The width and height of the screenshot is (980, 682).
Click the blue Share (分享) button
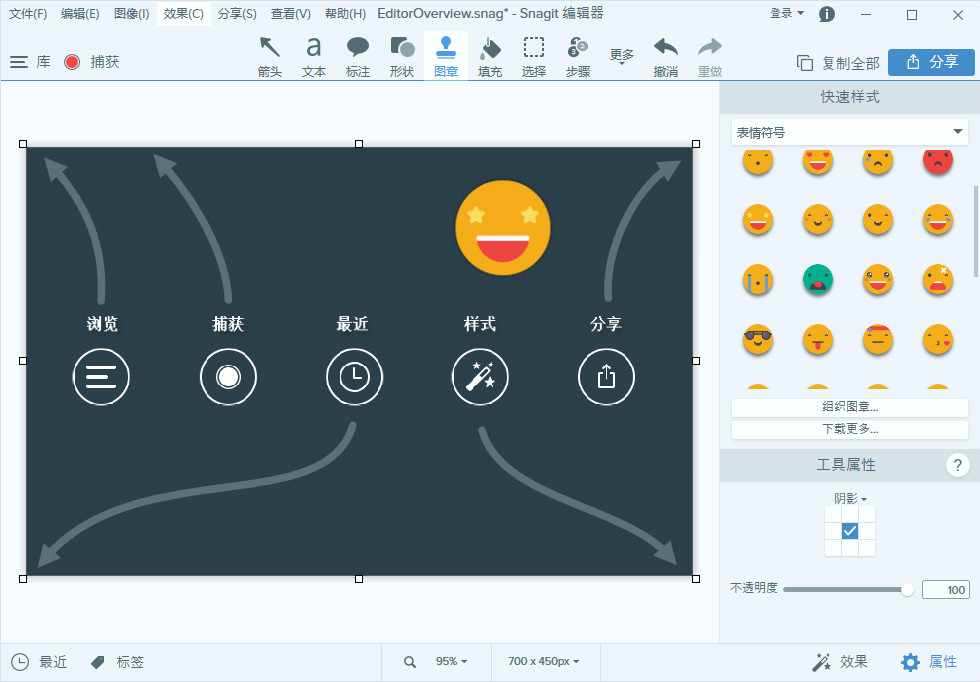931,62
